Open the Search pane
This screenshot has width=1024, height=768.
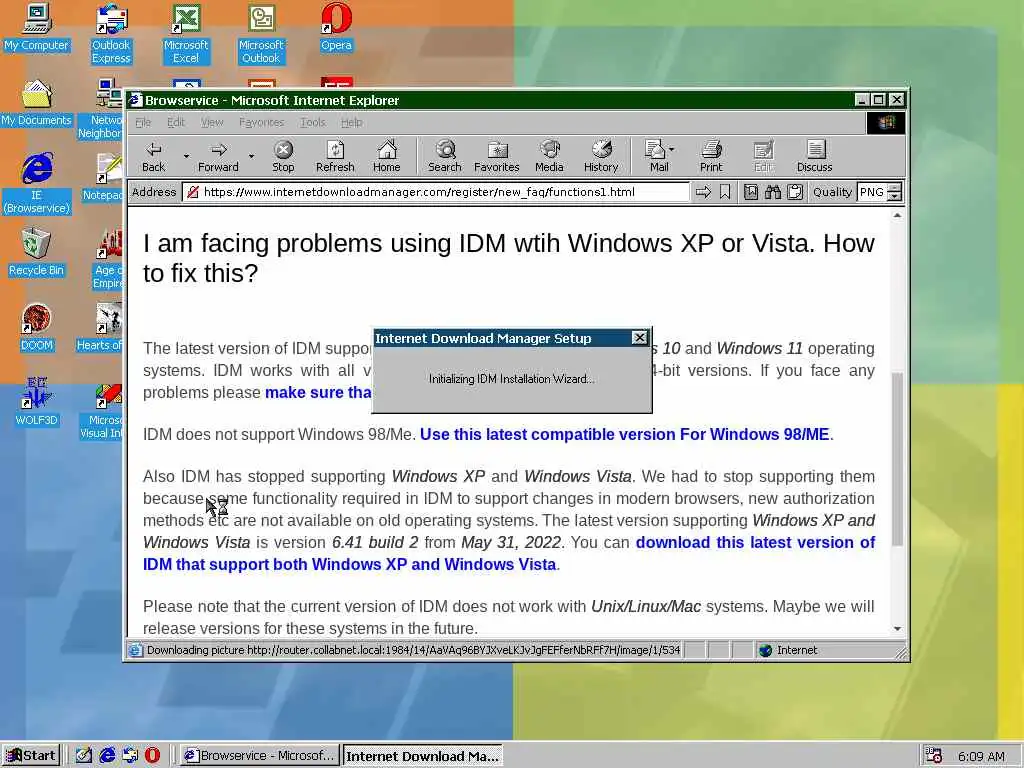tap(445, 157)
